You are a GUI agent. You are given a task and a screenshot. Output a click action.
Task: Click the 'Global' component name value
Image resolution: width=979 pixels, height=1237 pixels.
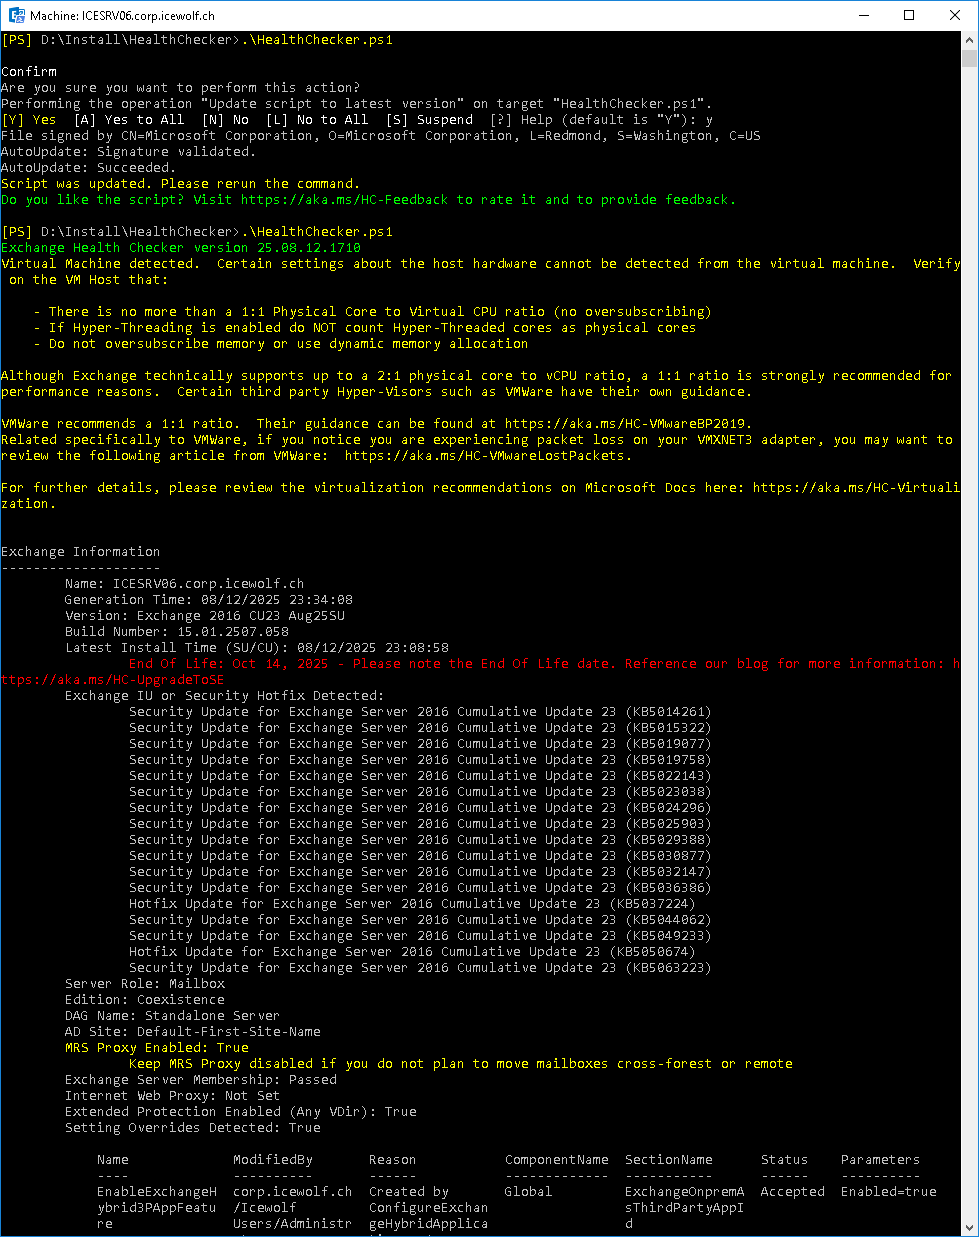pos(529,1192)
